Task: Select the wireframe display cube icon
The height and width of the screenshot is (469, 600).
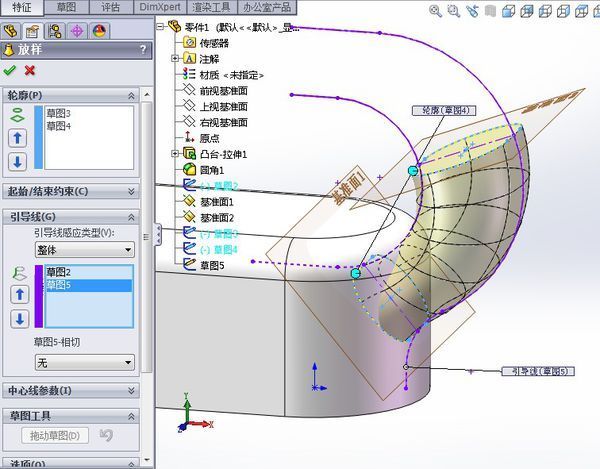Action: (x=582, y=11)
